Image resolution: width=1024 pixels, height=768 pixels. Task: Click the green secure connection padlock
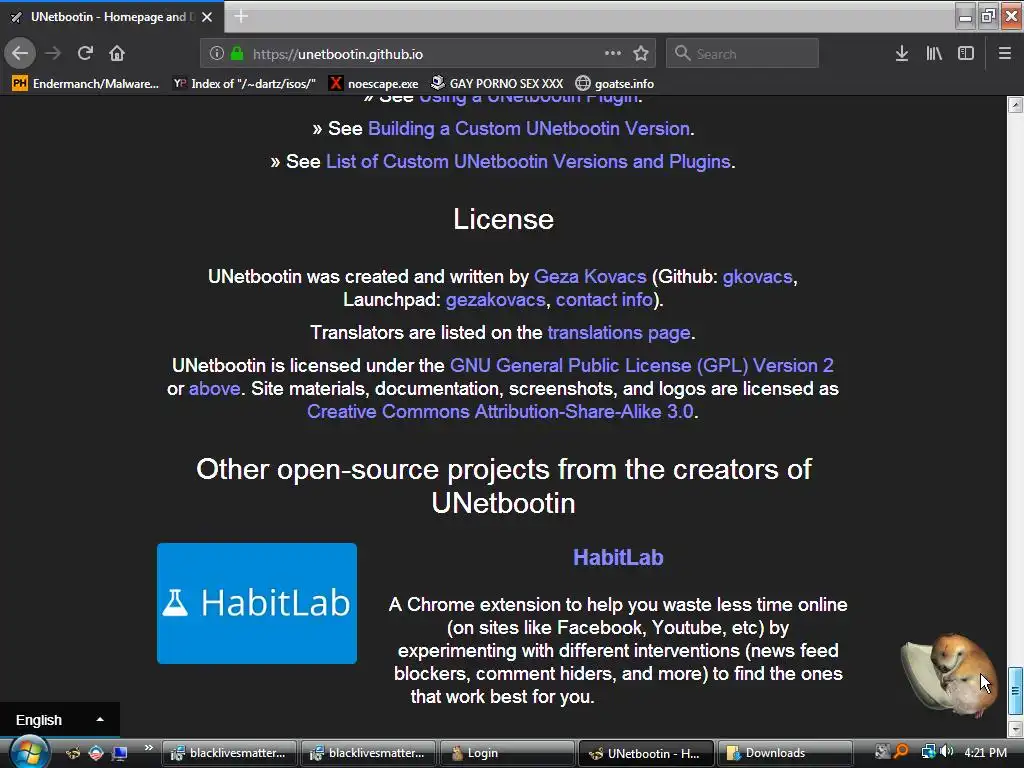coord(237,54)
